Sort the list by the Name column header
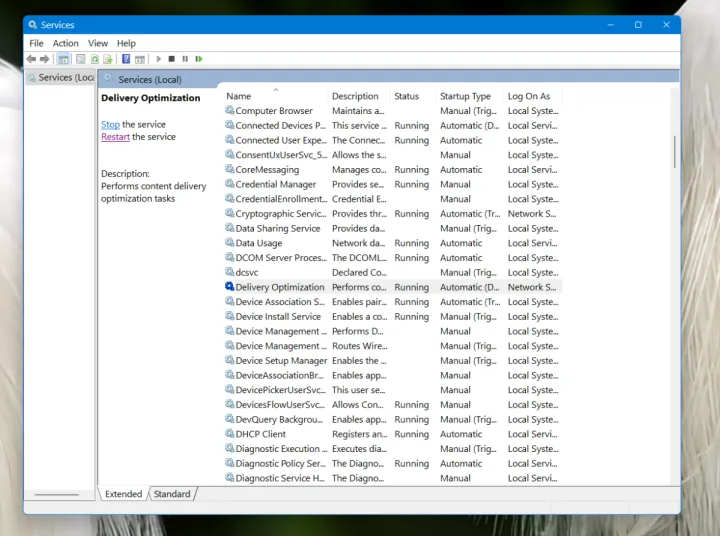 [239, 96]
